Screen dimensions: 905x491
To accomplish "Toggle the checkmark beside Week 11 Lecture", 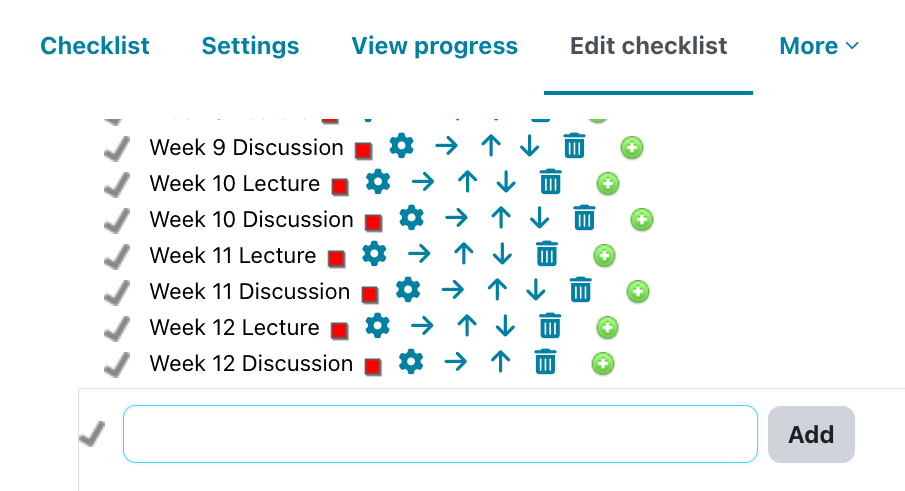I will coord(118,256).
